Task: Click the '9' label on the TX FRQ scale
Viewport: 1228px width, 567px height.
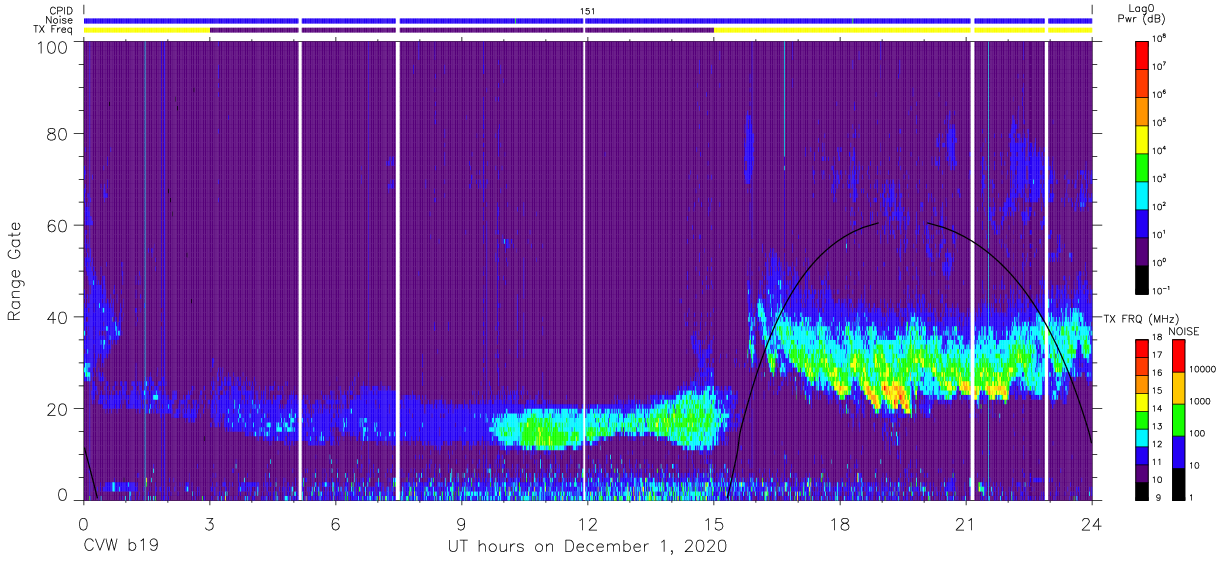Action: 1158,498
